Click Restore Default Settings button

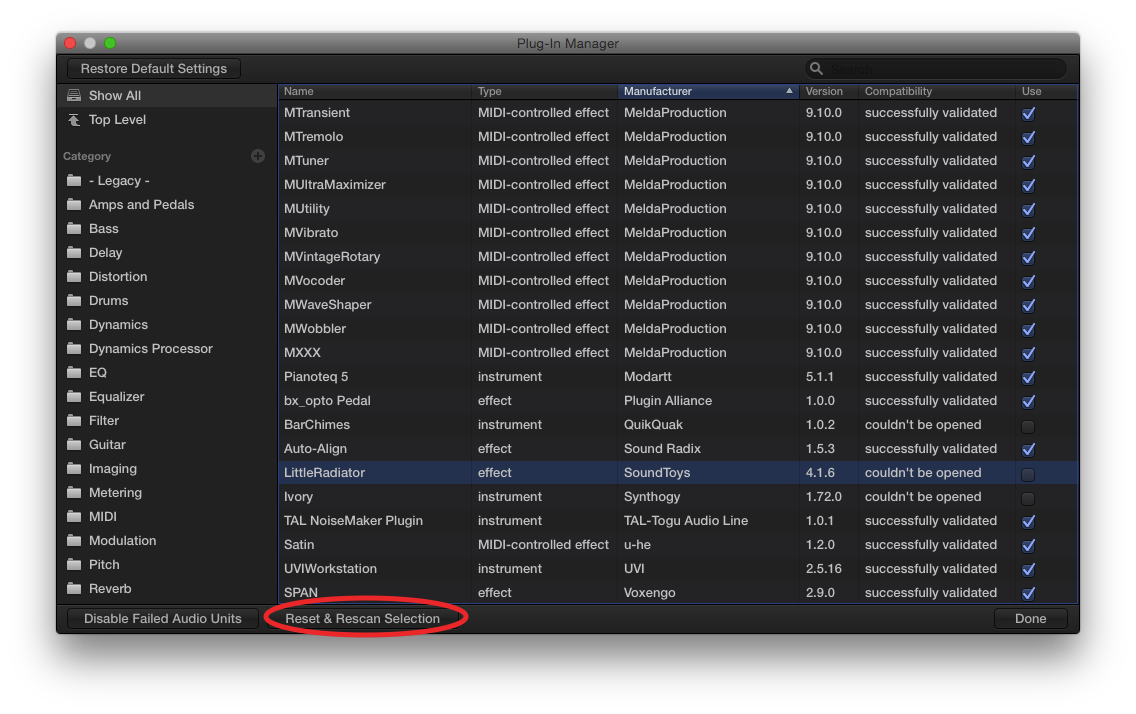pos(154,69)
